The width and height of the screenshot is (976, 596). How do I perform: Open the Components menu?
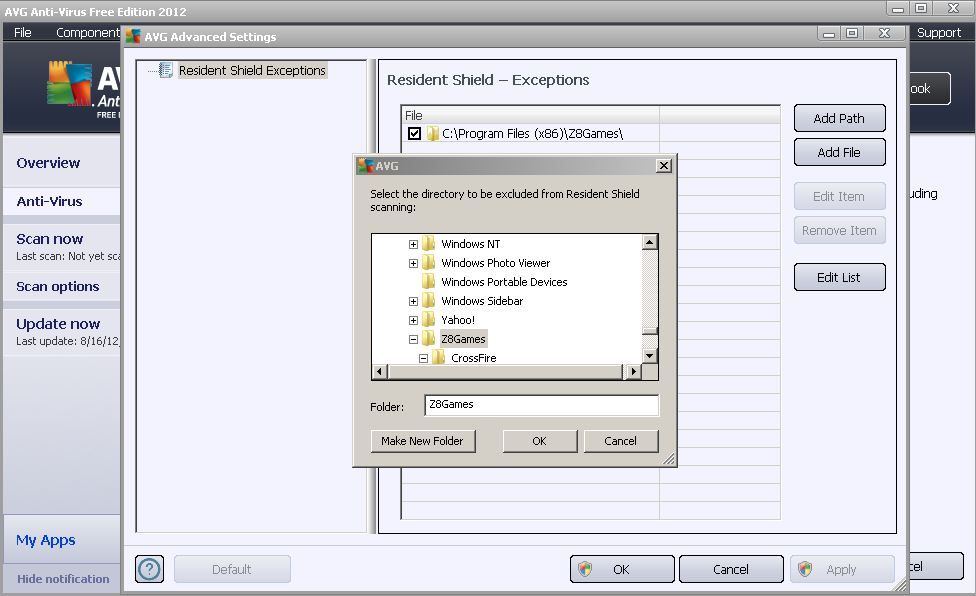coord(87,32)
